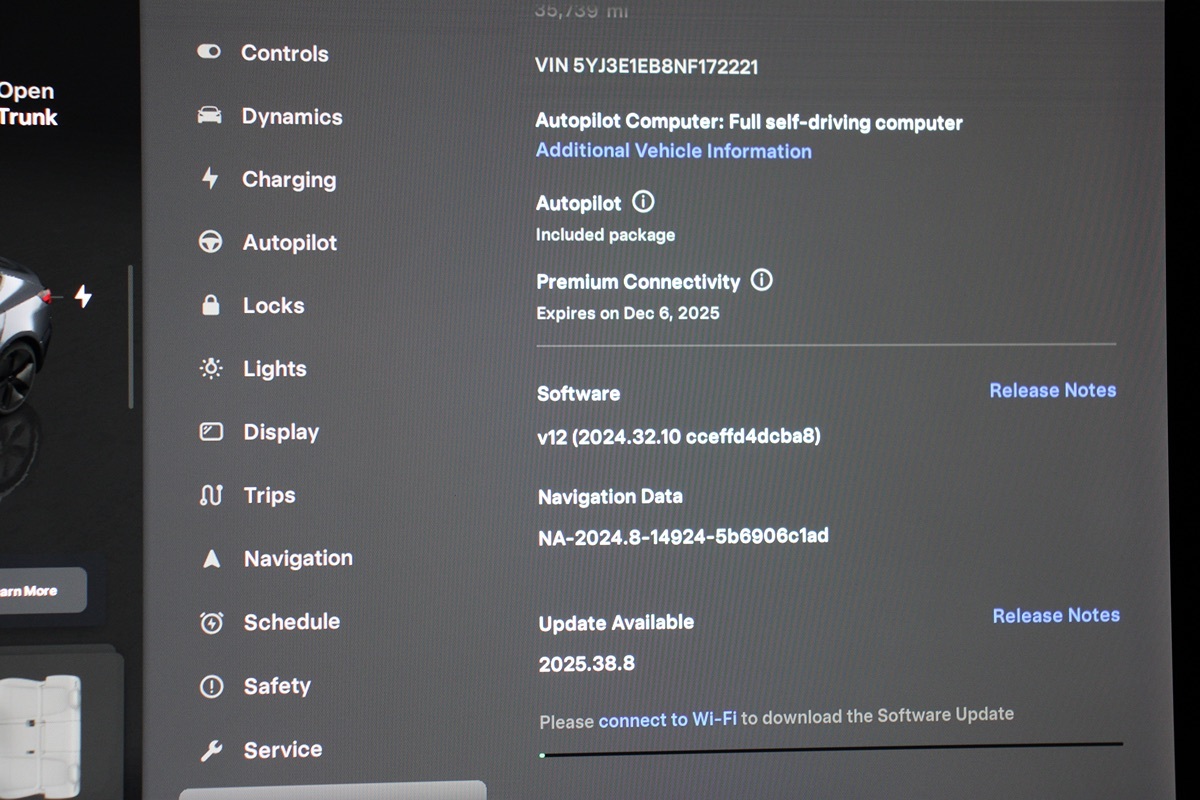The height and width of the screenshot is (800, 1200).
Task: Tap connect to Wi-Fi link
Action: click(x=667, y=719)
